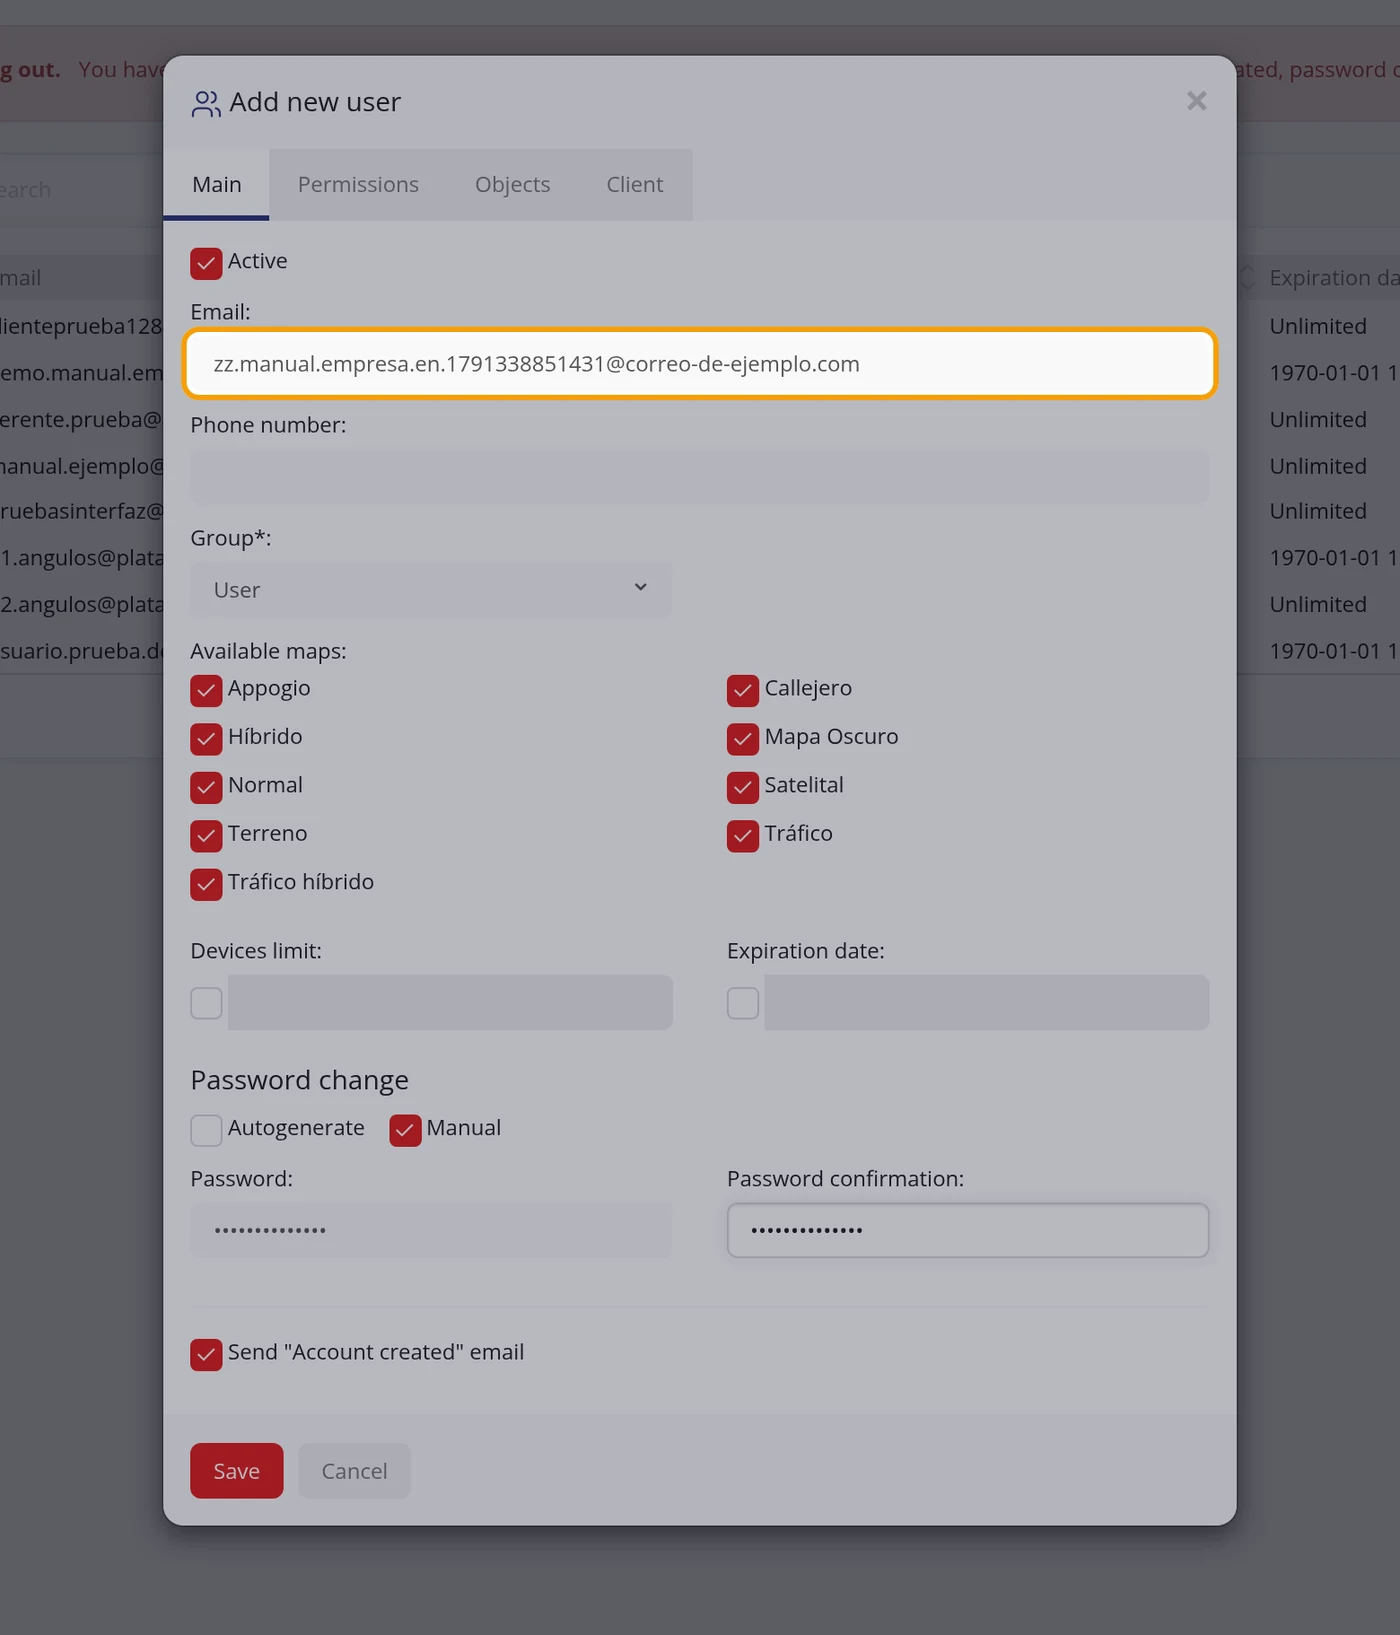
Task: Save the new user
Action: 237,1471
